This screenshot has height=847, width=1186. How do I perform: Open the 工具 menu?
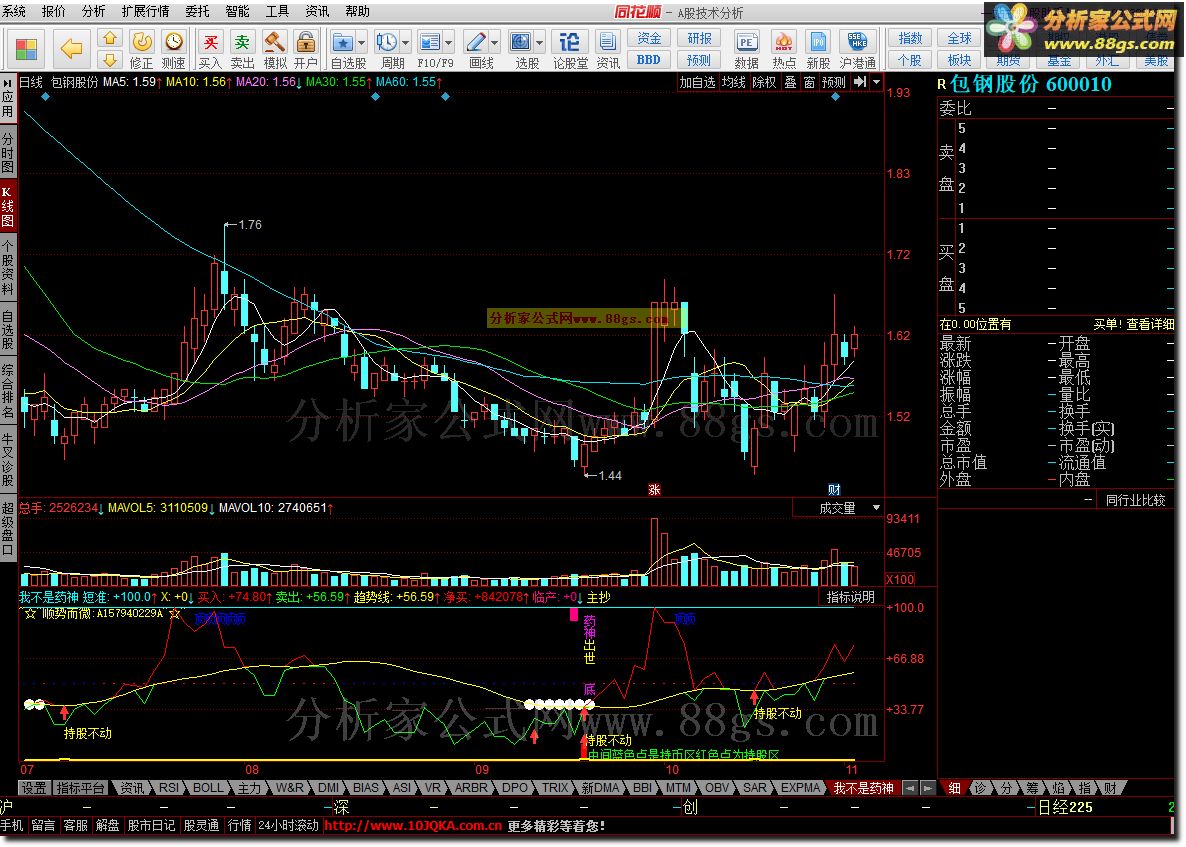pos(277,11)
